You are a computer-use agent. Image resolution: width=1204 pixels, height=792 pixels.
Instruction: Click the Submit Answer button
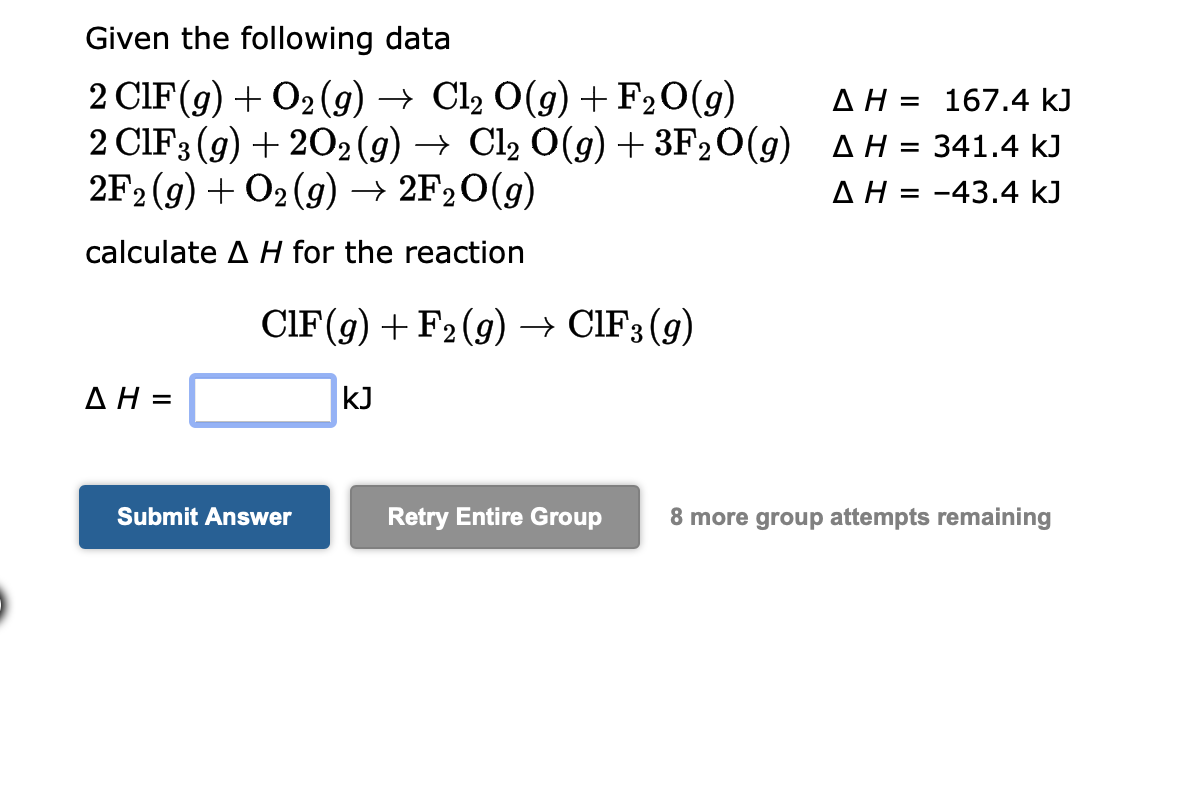click(203, 517)
